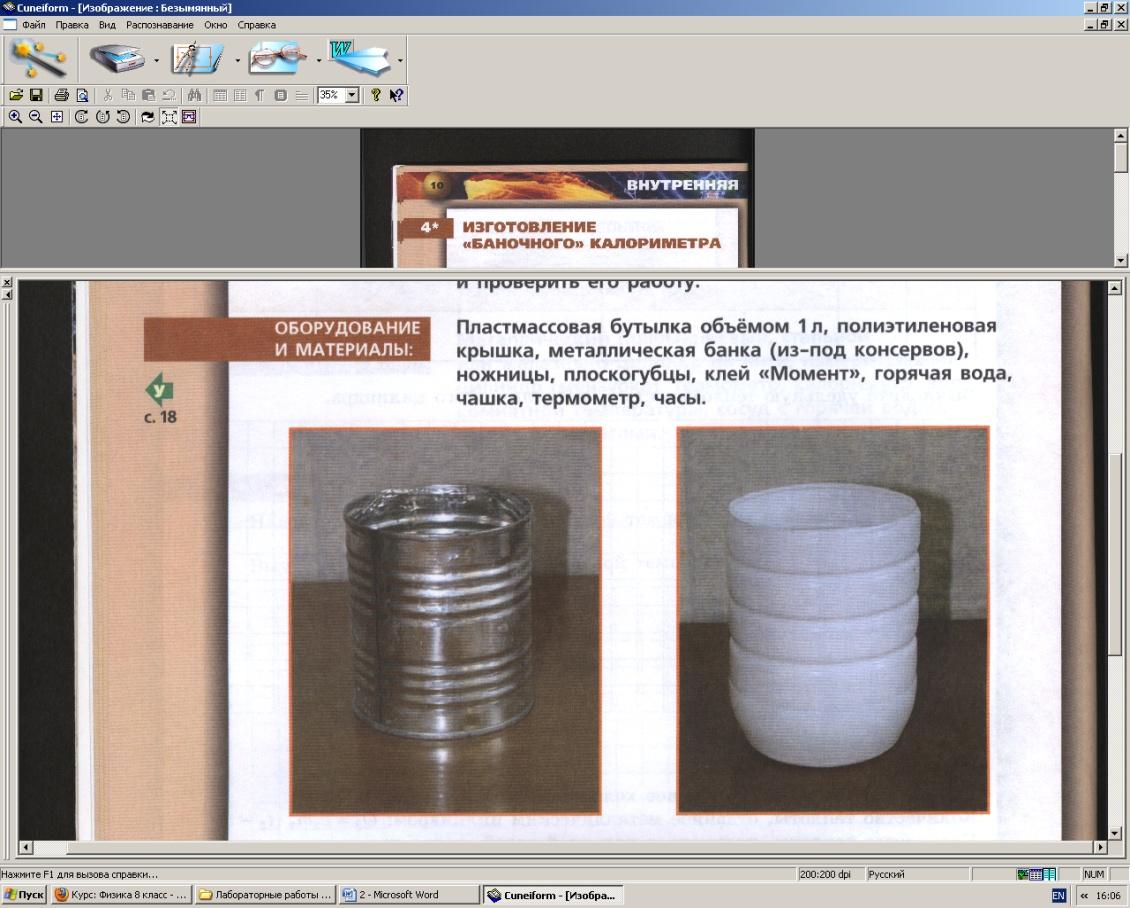
Task: Click the NUM indicator in the status bar
Action: point(1093,874)
